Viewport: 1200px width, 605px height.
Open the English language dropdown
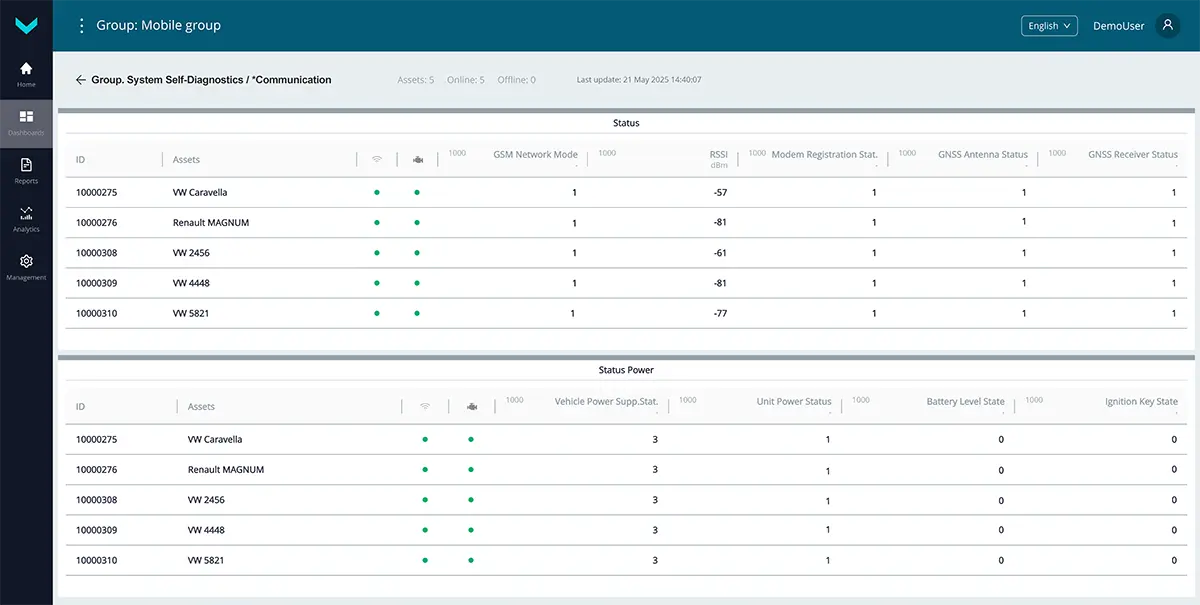(x=1049, y=26)
